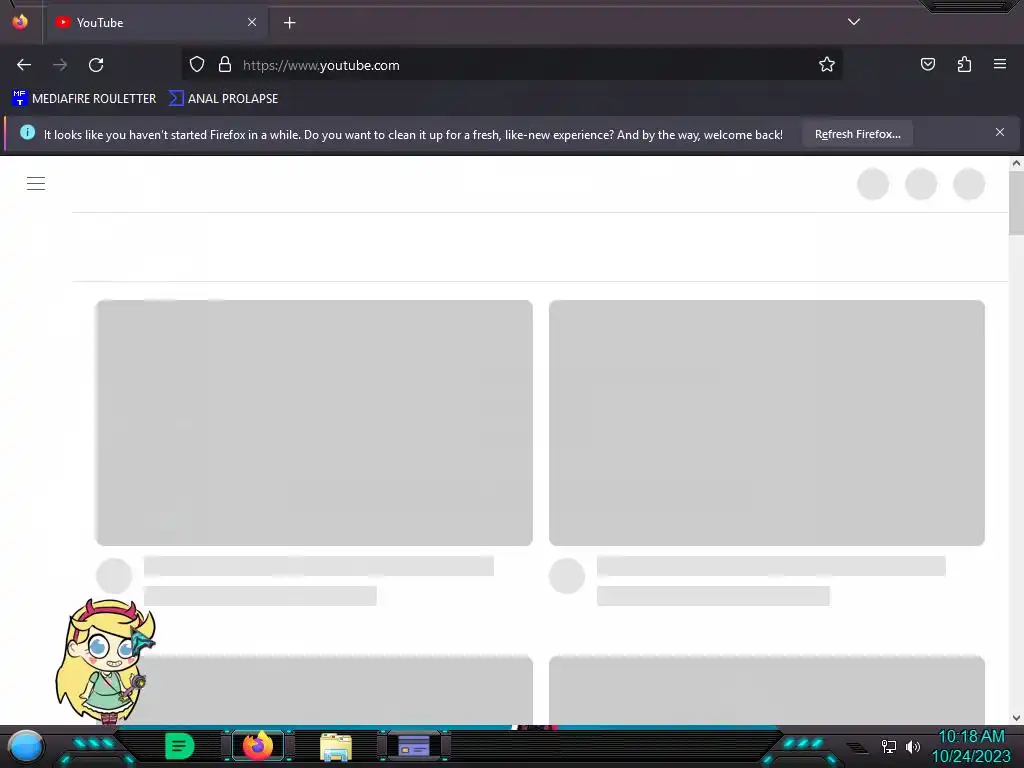Click the first loading video thumbnail
The height and width of the screenshot is (768, 1024).
point(314,423)
